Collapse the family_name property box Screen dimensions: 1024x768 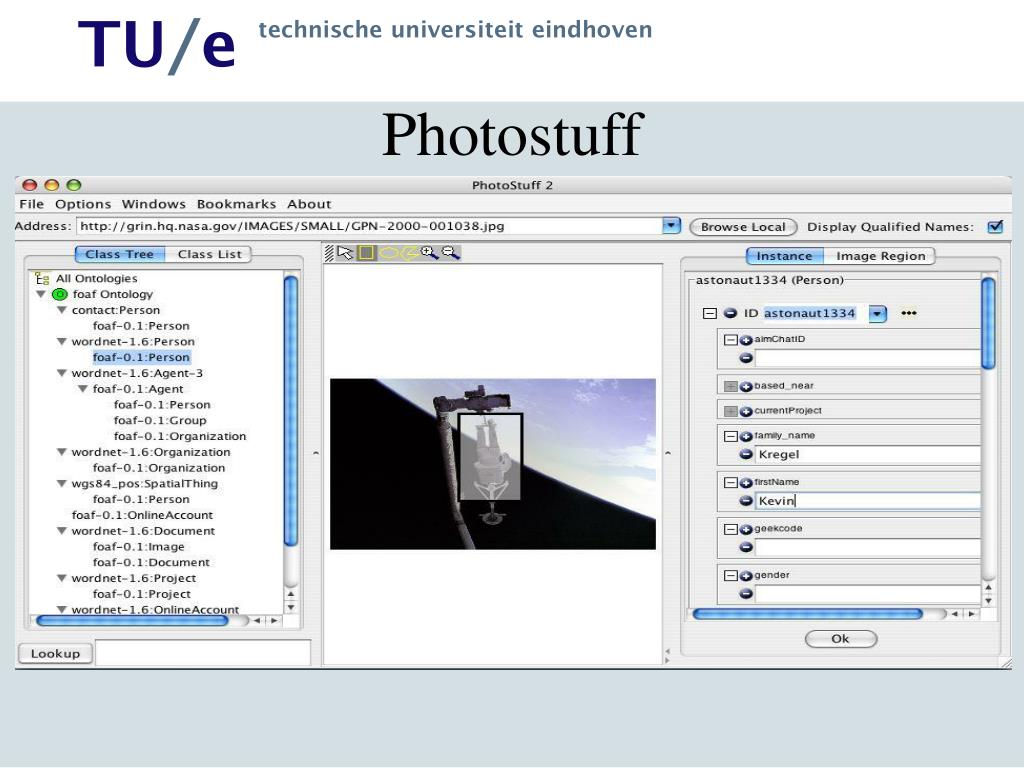[x=731, y=436]
